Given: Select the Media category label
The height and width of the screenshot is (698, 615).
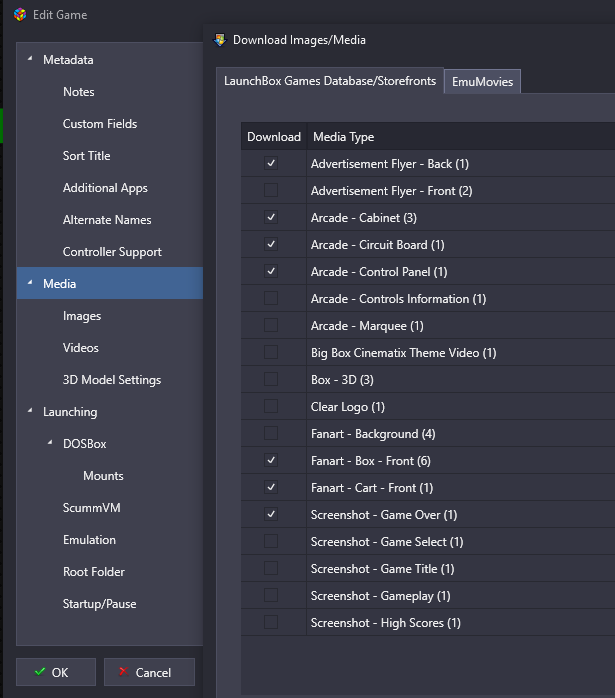Looking at the screenshot, I should 60,284.
